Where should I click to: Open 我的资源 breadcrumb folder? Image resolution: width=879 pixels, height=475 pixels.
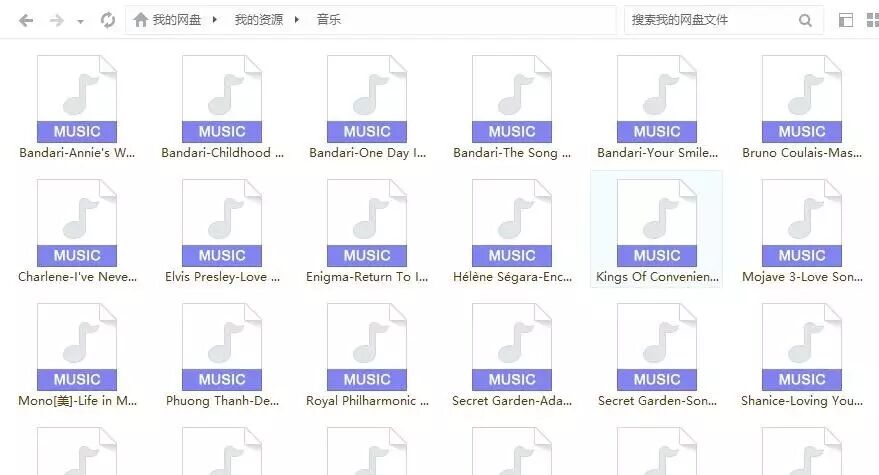(258, 20)
